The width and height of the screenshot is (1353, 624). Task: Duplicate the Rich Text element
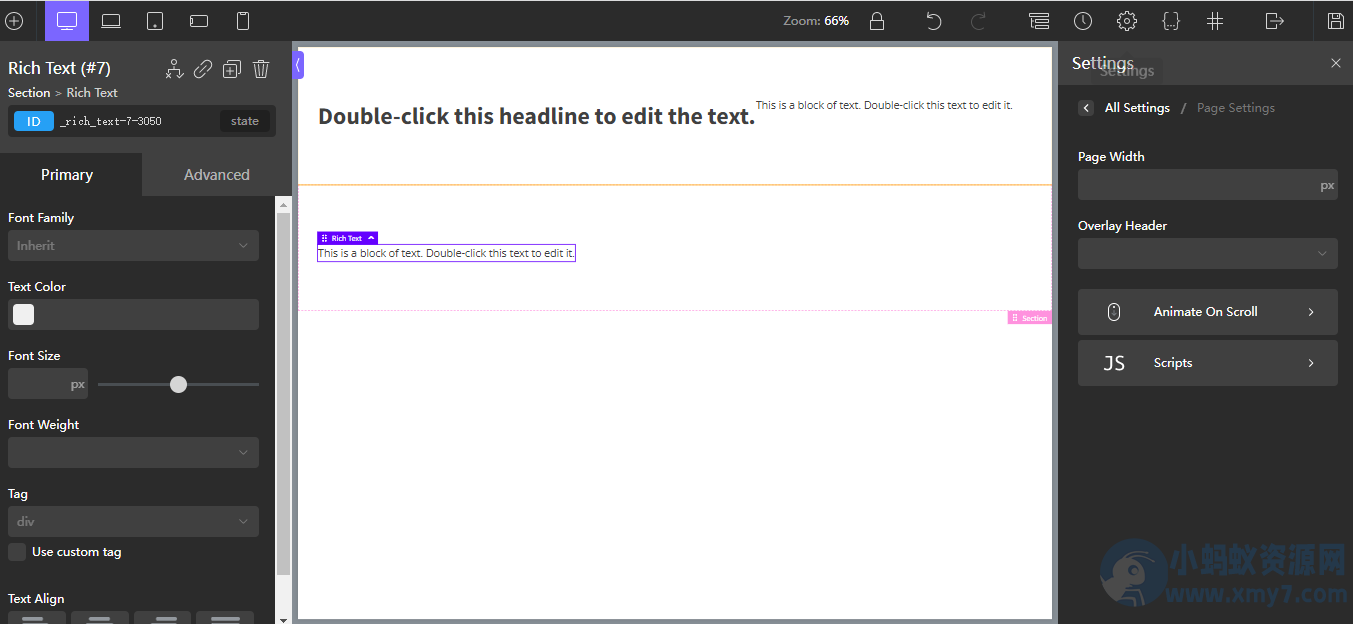tap(232, 69)
